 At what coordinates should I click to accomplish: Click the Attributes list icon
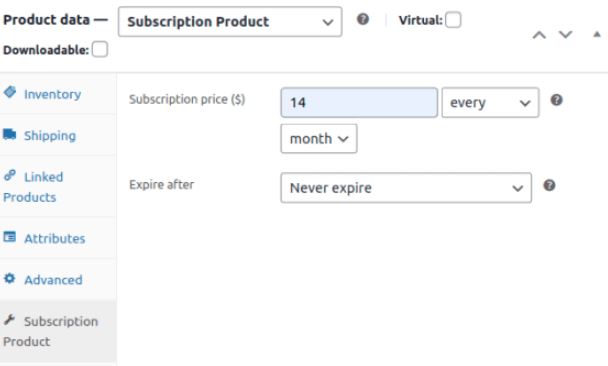coord(10,237)
